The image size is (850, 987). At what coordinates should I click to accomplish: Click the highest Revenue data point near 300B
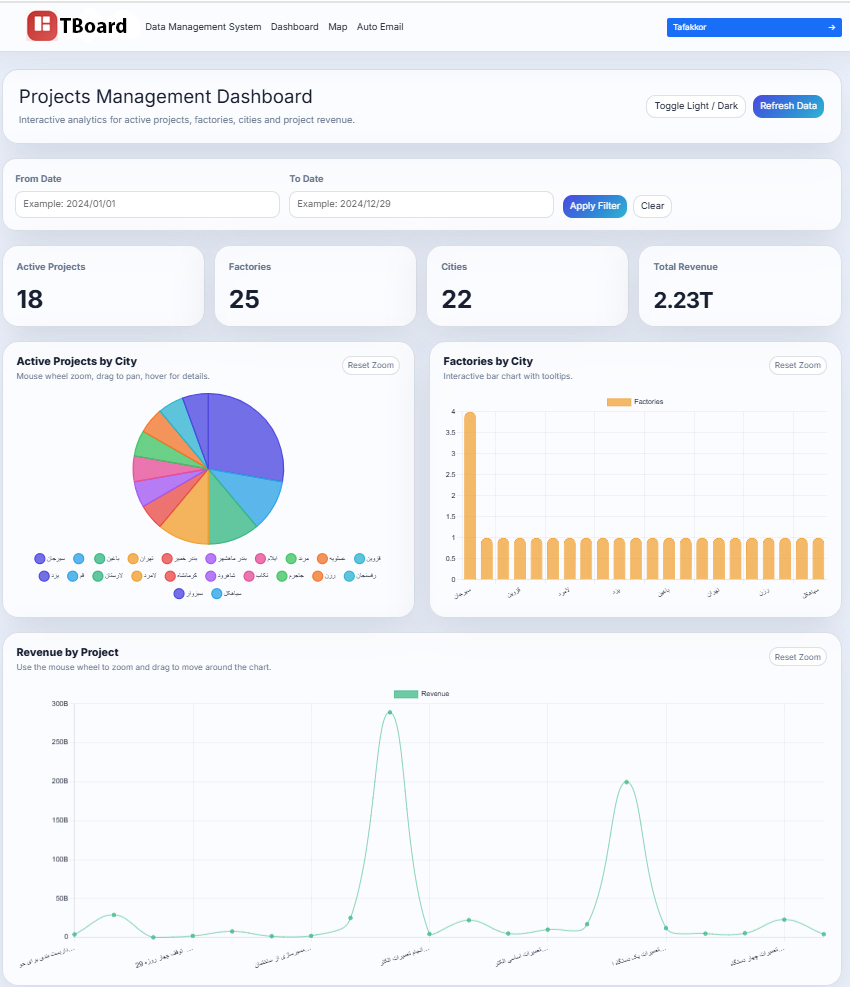point(390,713)
